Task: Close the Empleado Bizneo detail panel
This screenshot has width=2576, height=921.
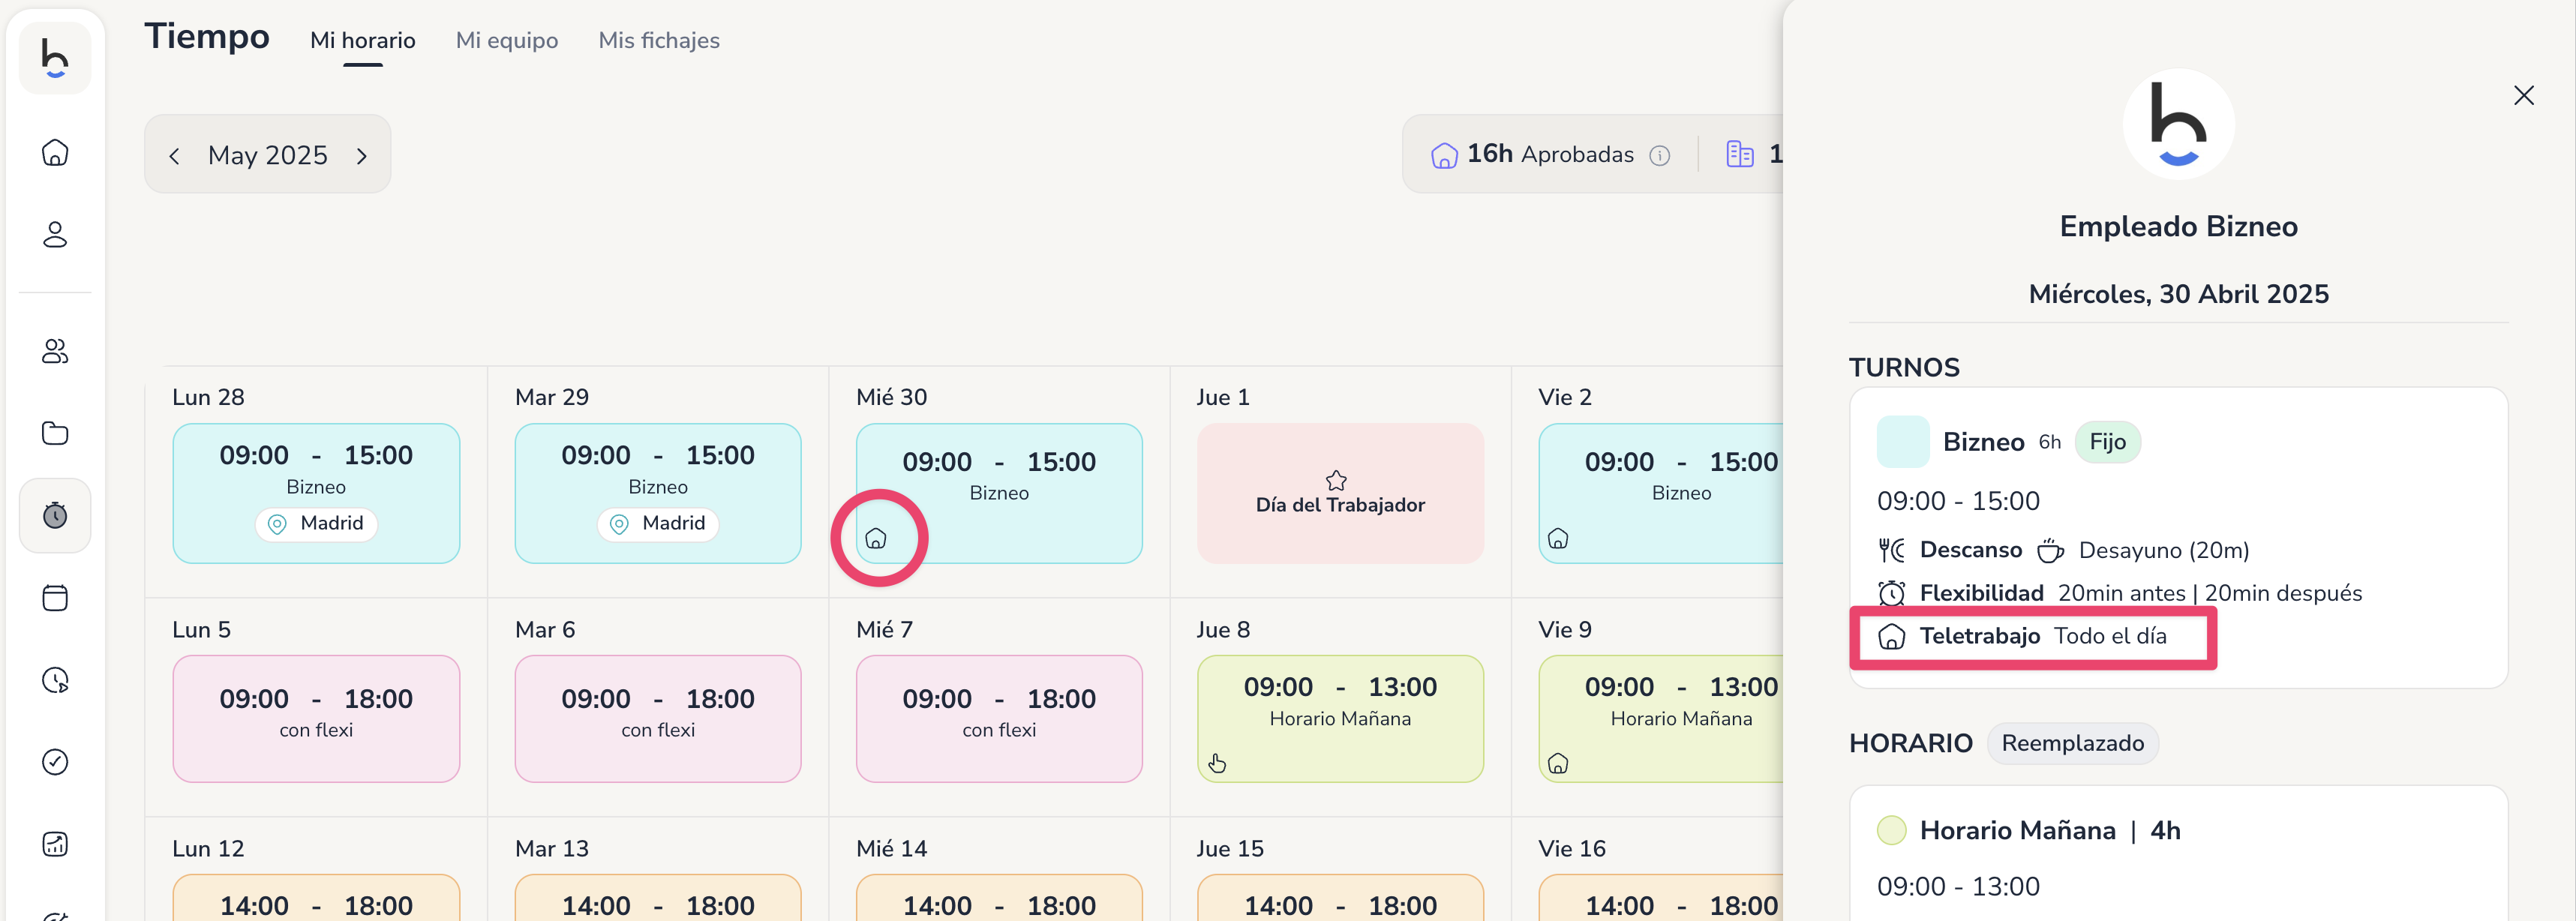Action: click(x=2524, y=95)
